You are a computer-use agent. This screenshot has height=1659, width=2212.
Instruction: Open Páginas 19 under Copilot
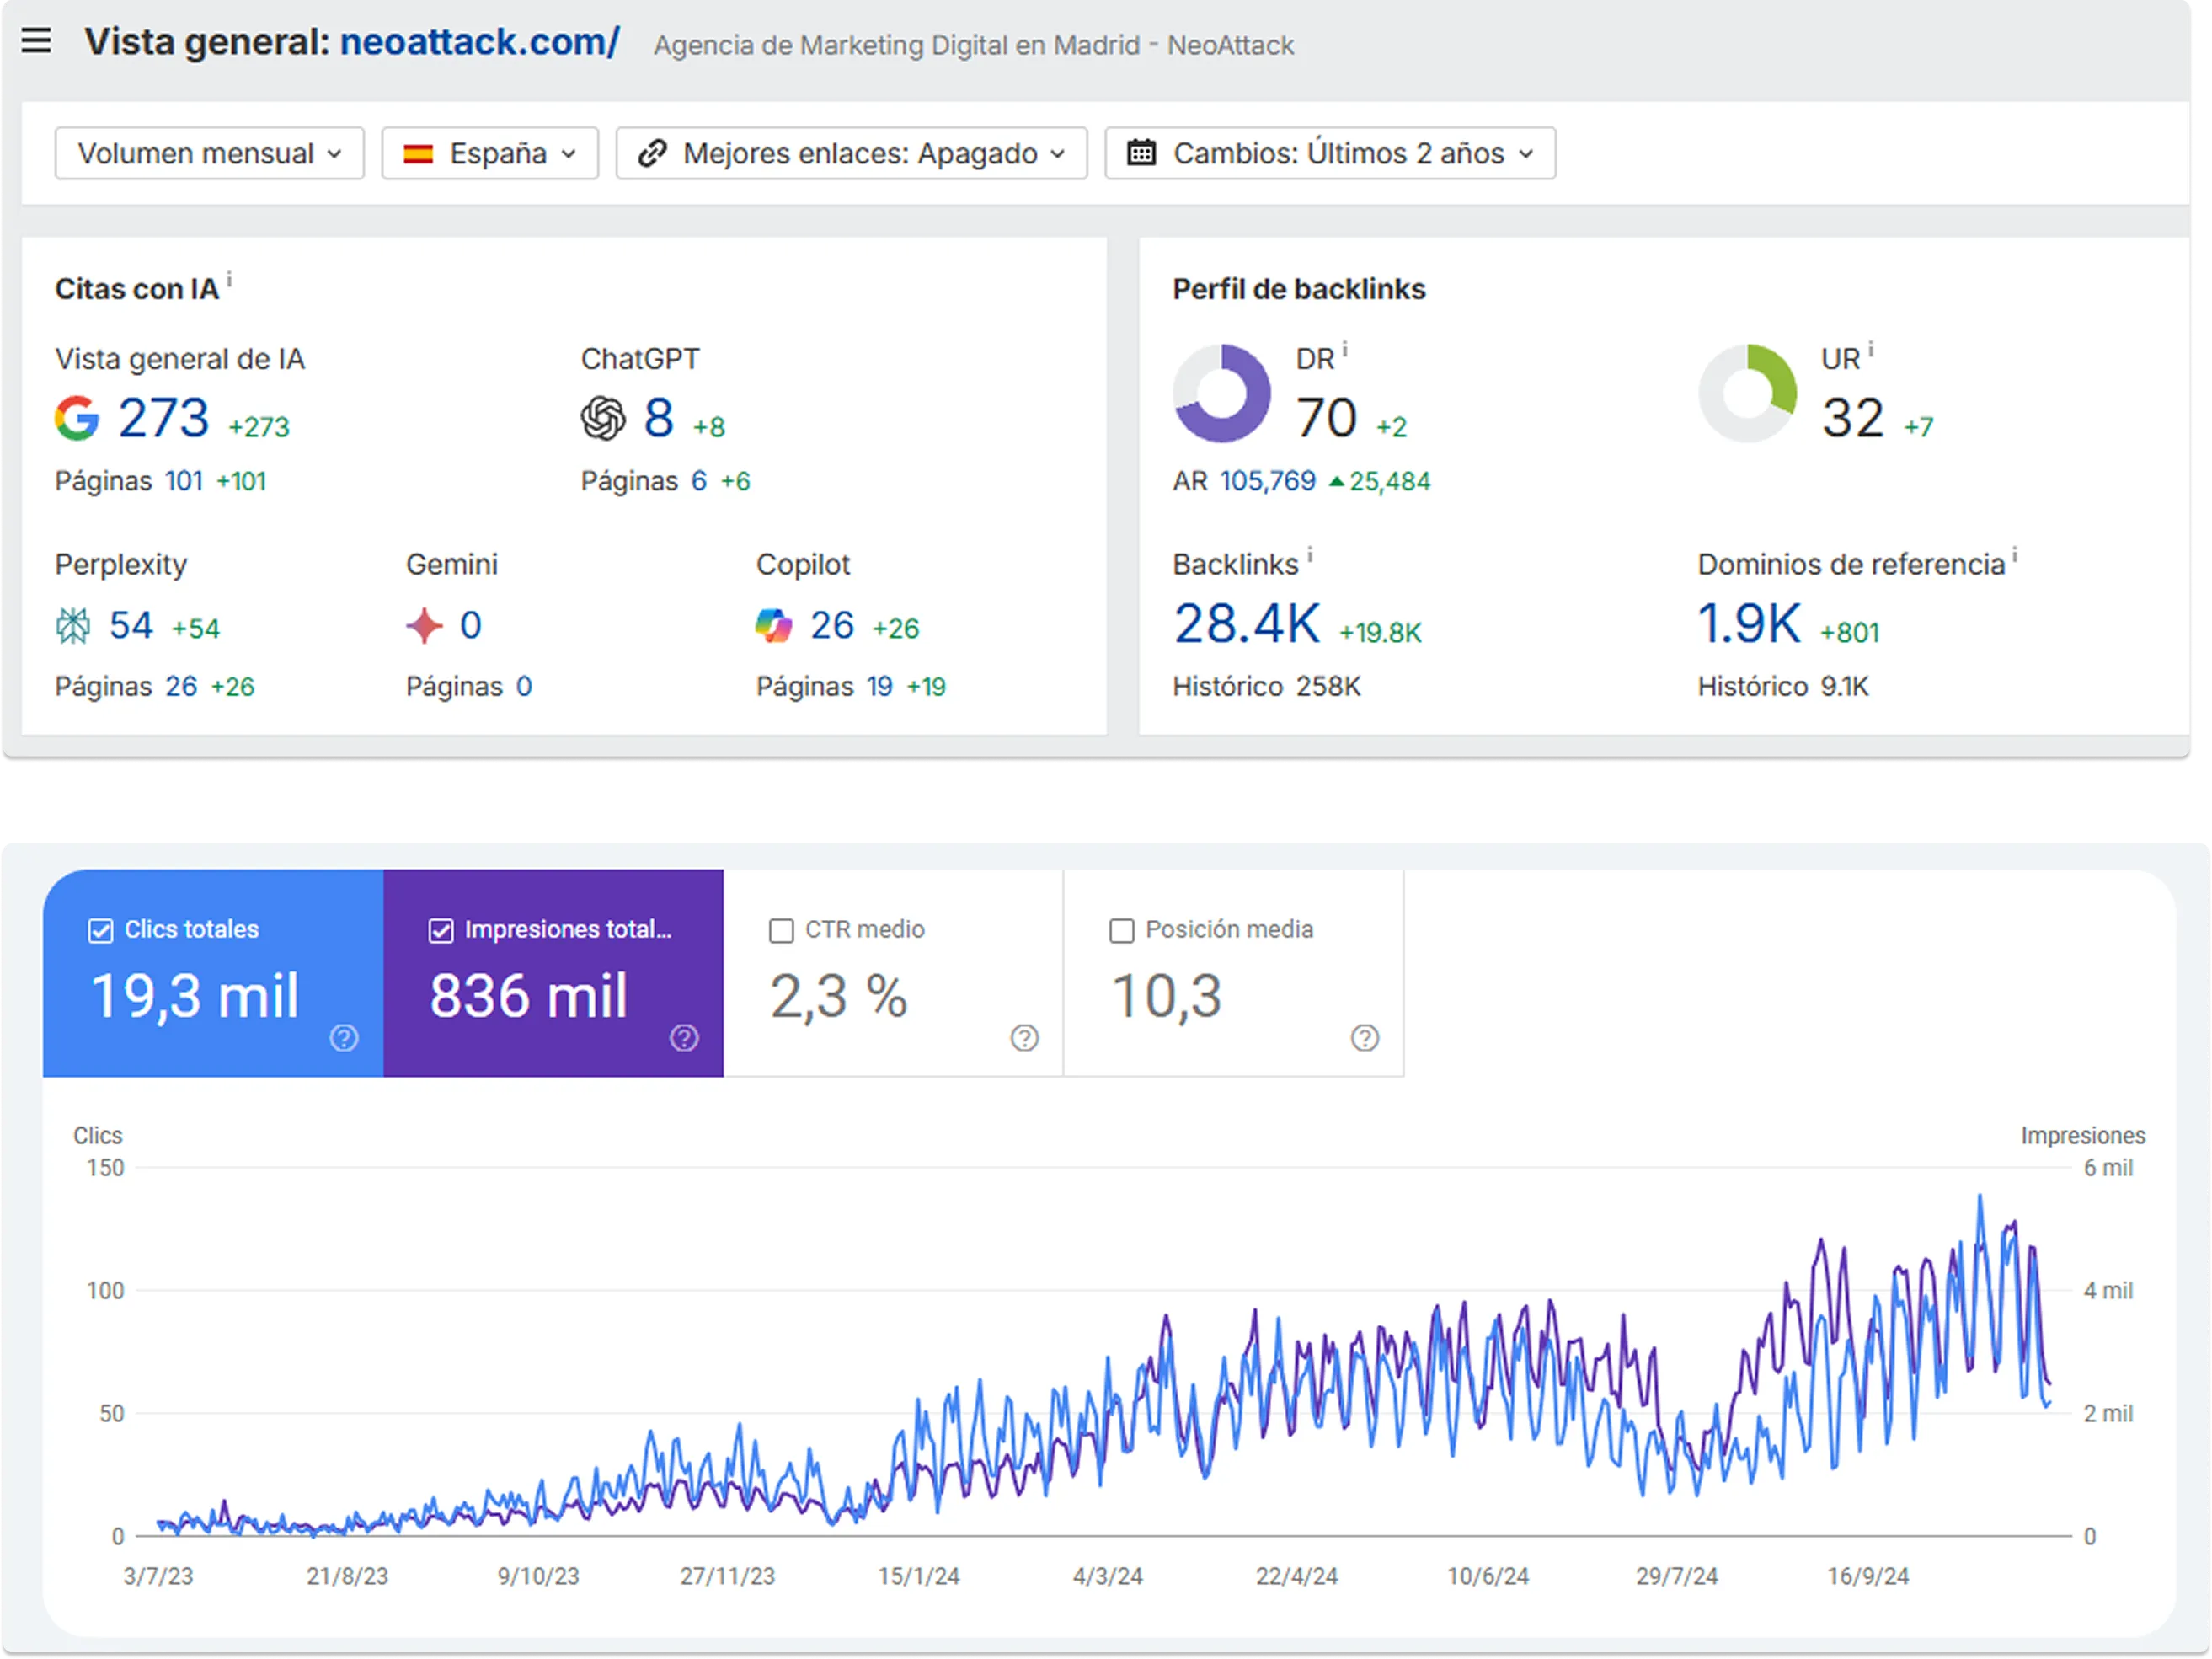tap(880, 687)
